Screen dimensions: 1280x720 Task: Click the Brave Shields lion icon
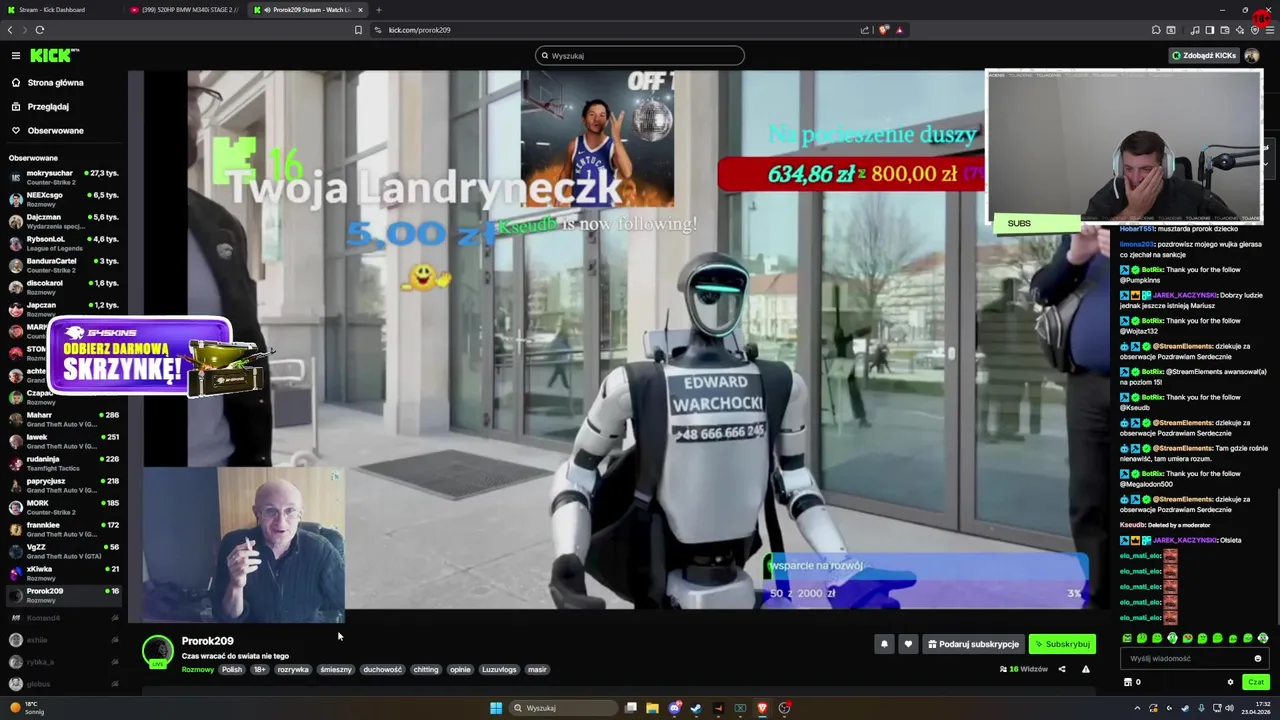point(883,30)
